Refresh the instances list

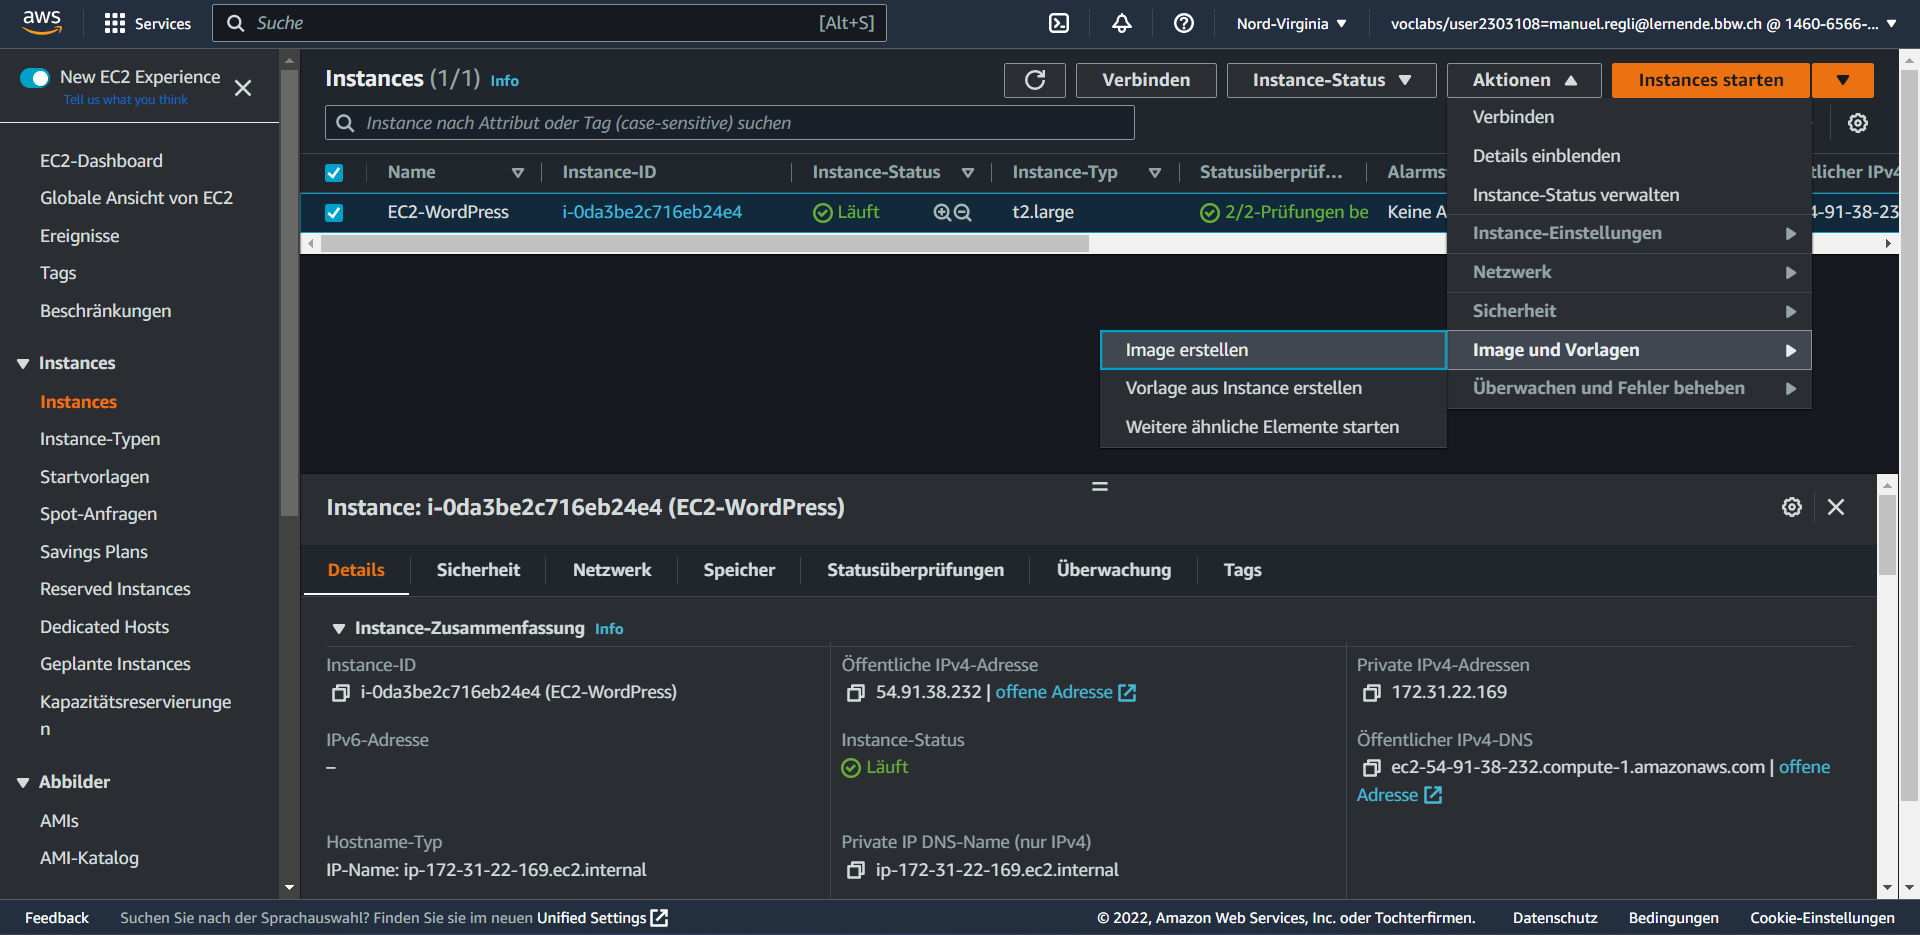(1035, 80)
